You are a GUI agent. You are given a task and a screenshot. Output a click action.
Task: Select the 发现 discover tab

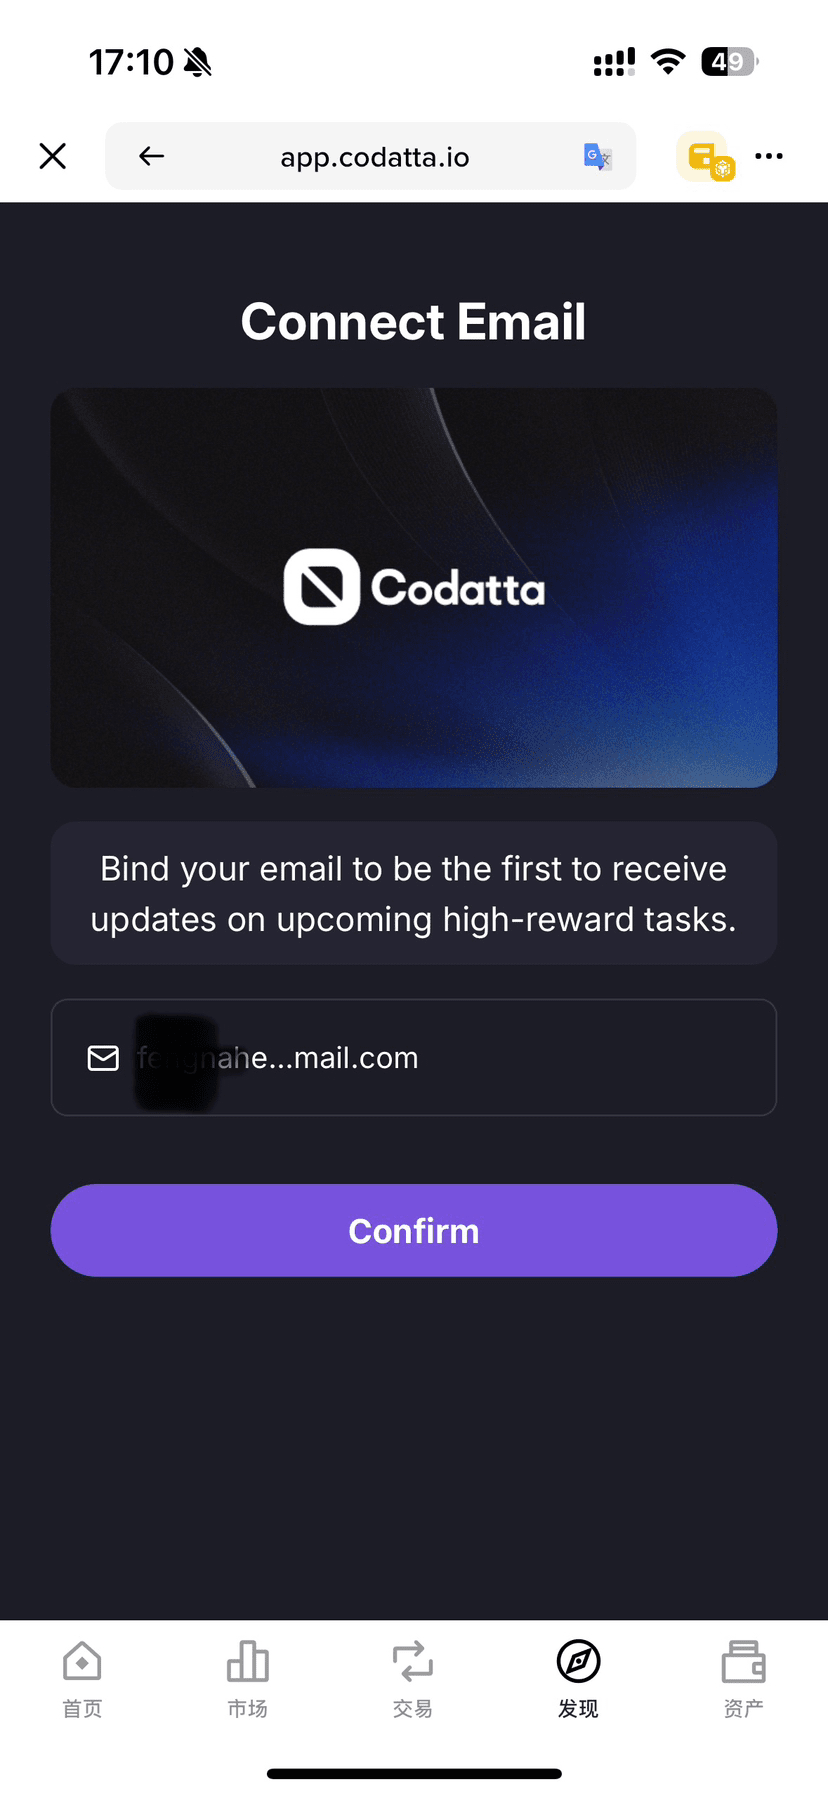(578, 1680)
